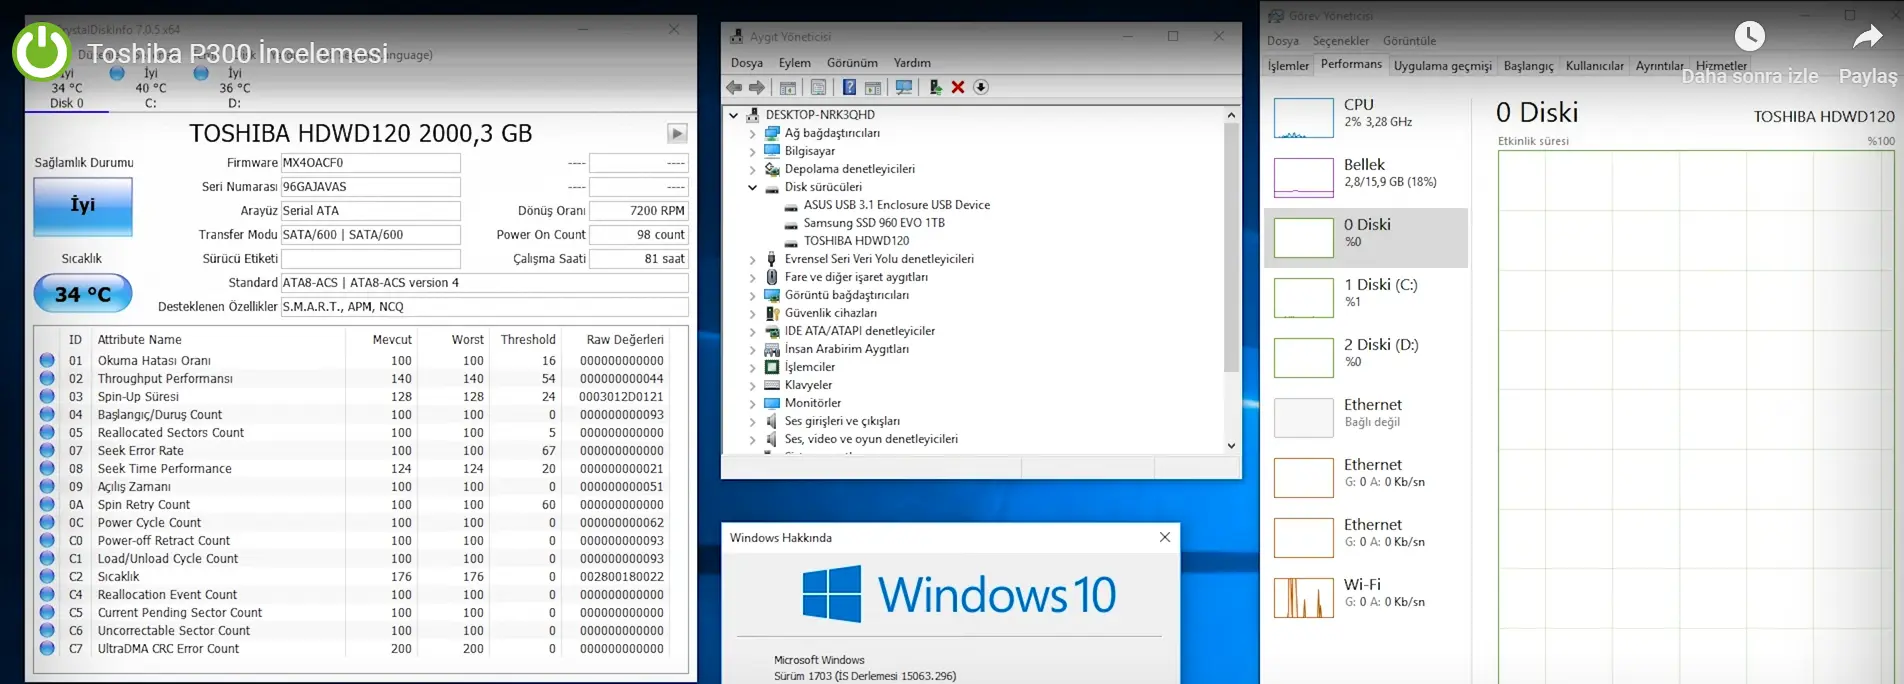Switch to the Kullanıcılar tab
This screenshot has height=684, width=1904.
coord(1594,66)
